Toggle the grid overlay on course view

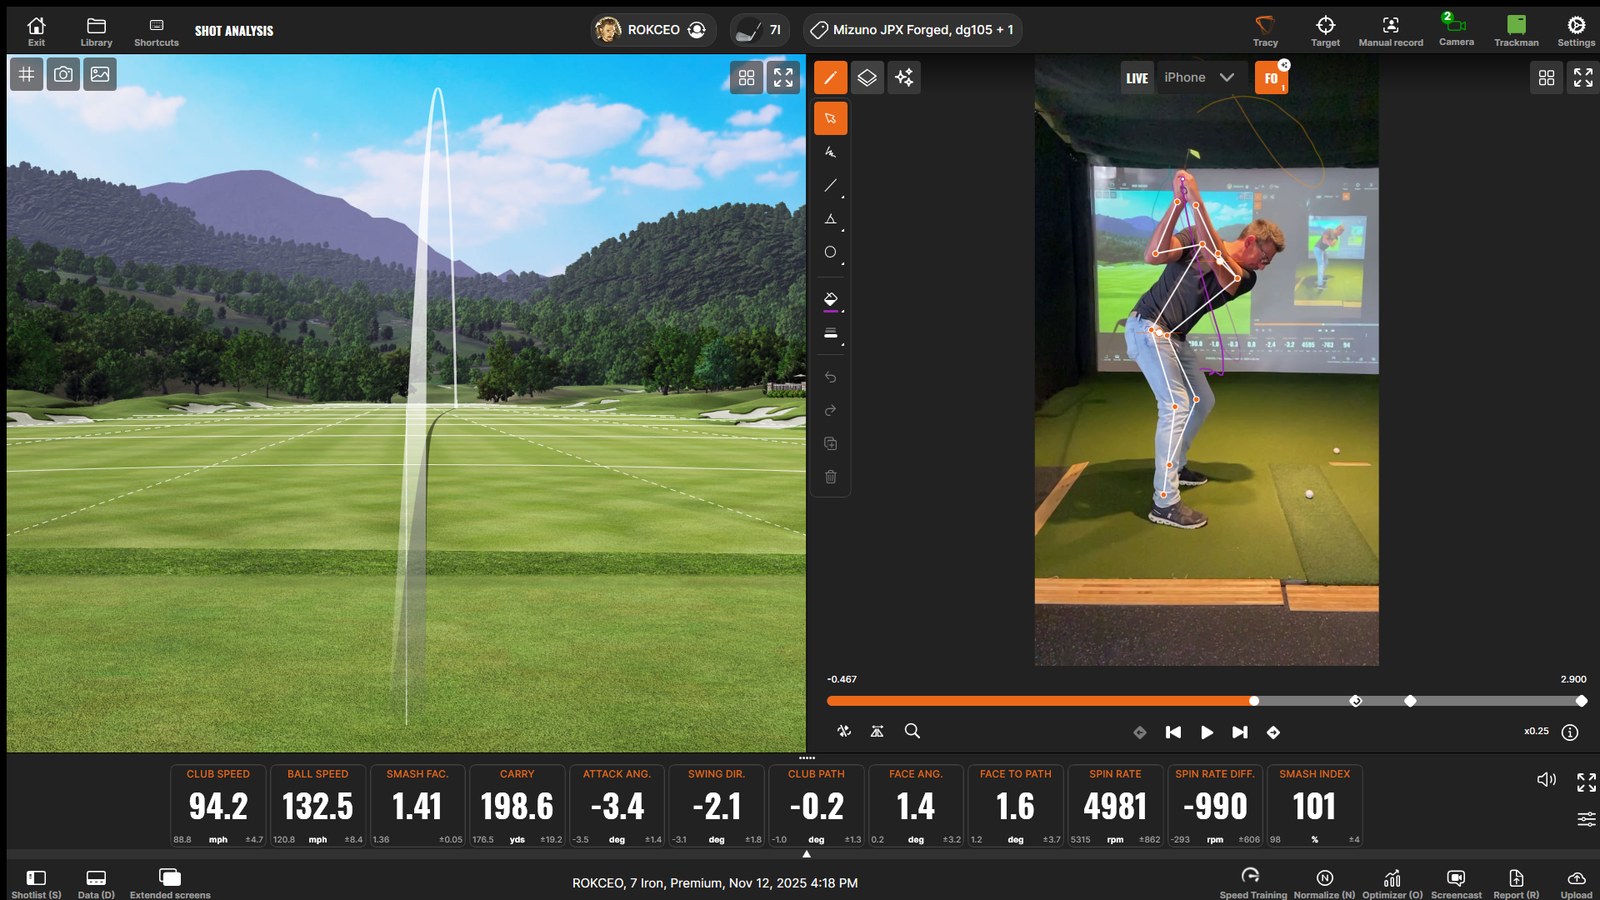click(27, 74)
